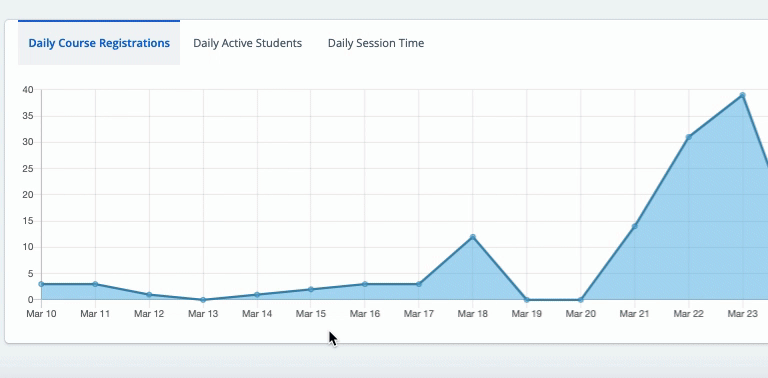The width and height of the screenshot is (768, 378).
Task: Click the Mar 23 x-axis label
Action: pyautogui.click(x=743, y=314)
